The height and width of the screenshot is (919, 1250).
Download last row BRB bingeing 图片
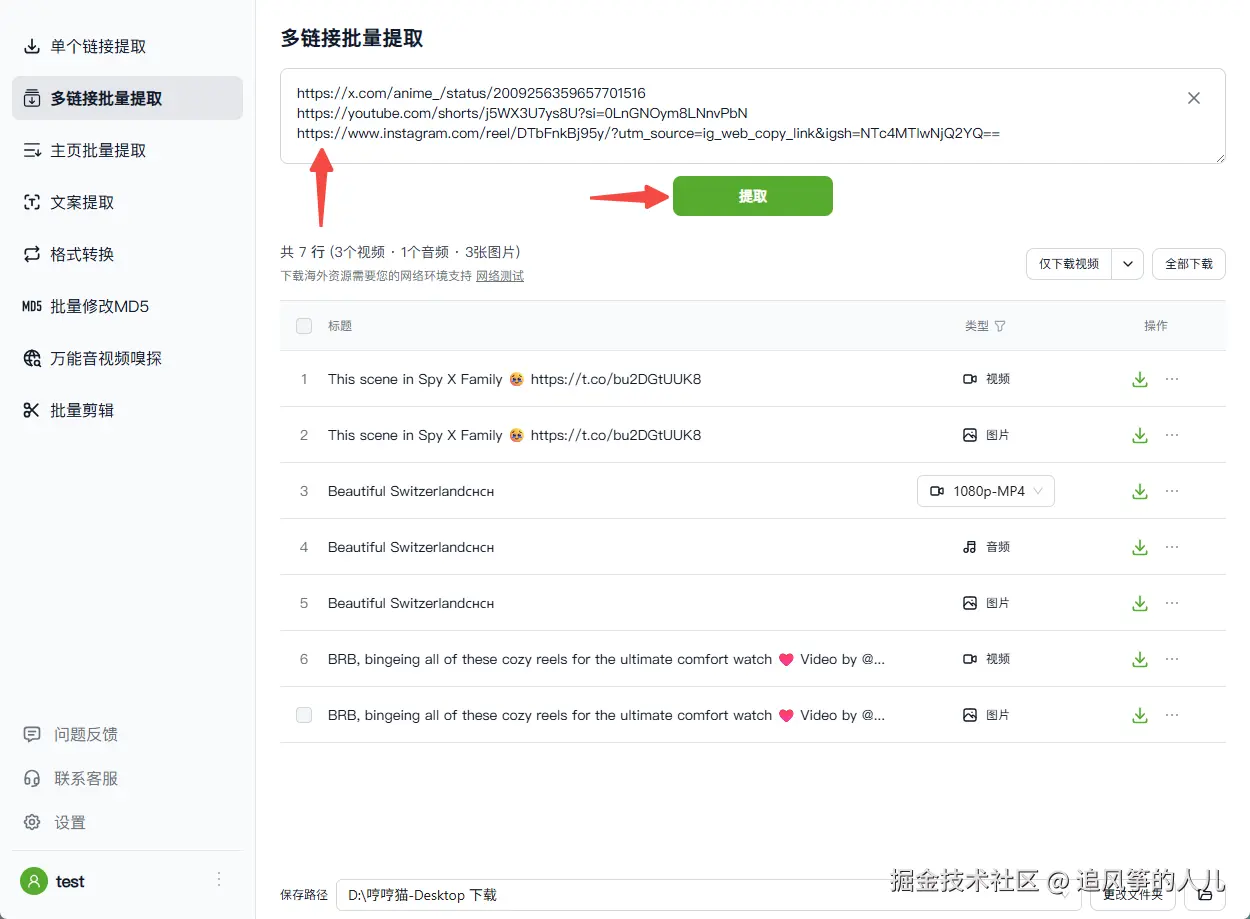(x=1139, y=715)
